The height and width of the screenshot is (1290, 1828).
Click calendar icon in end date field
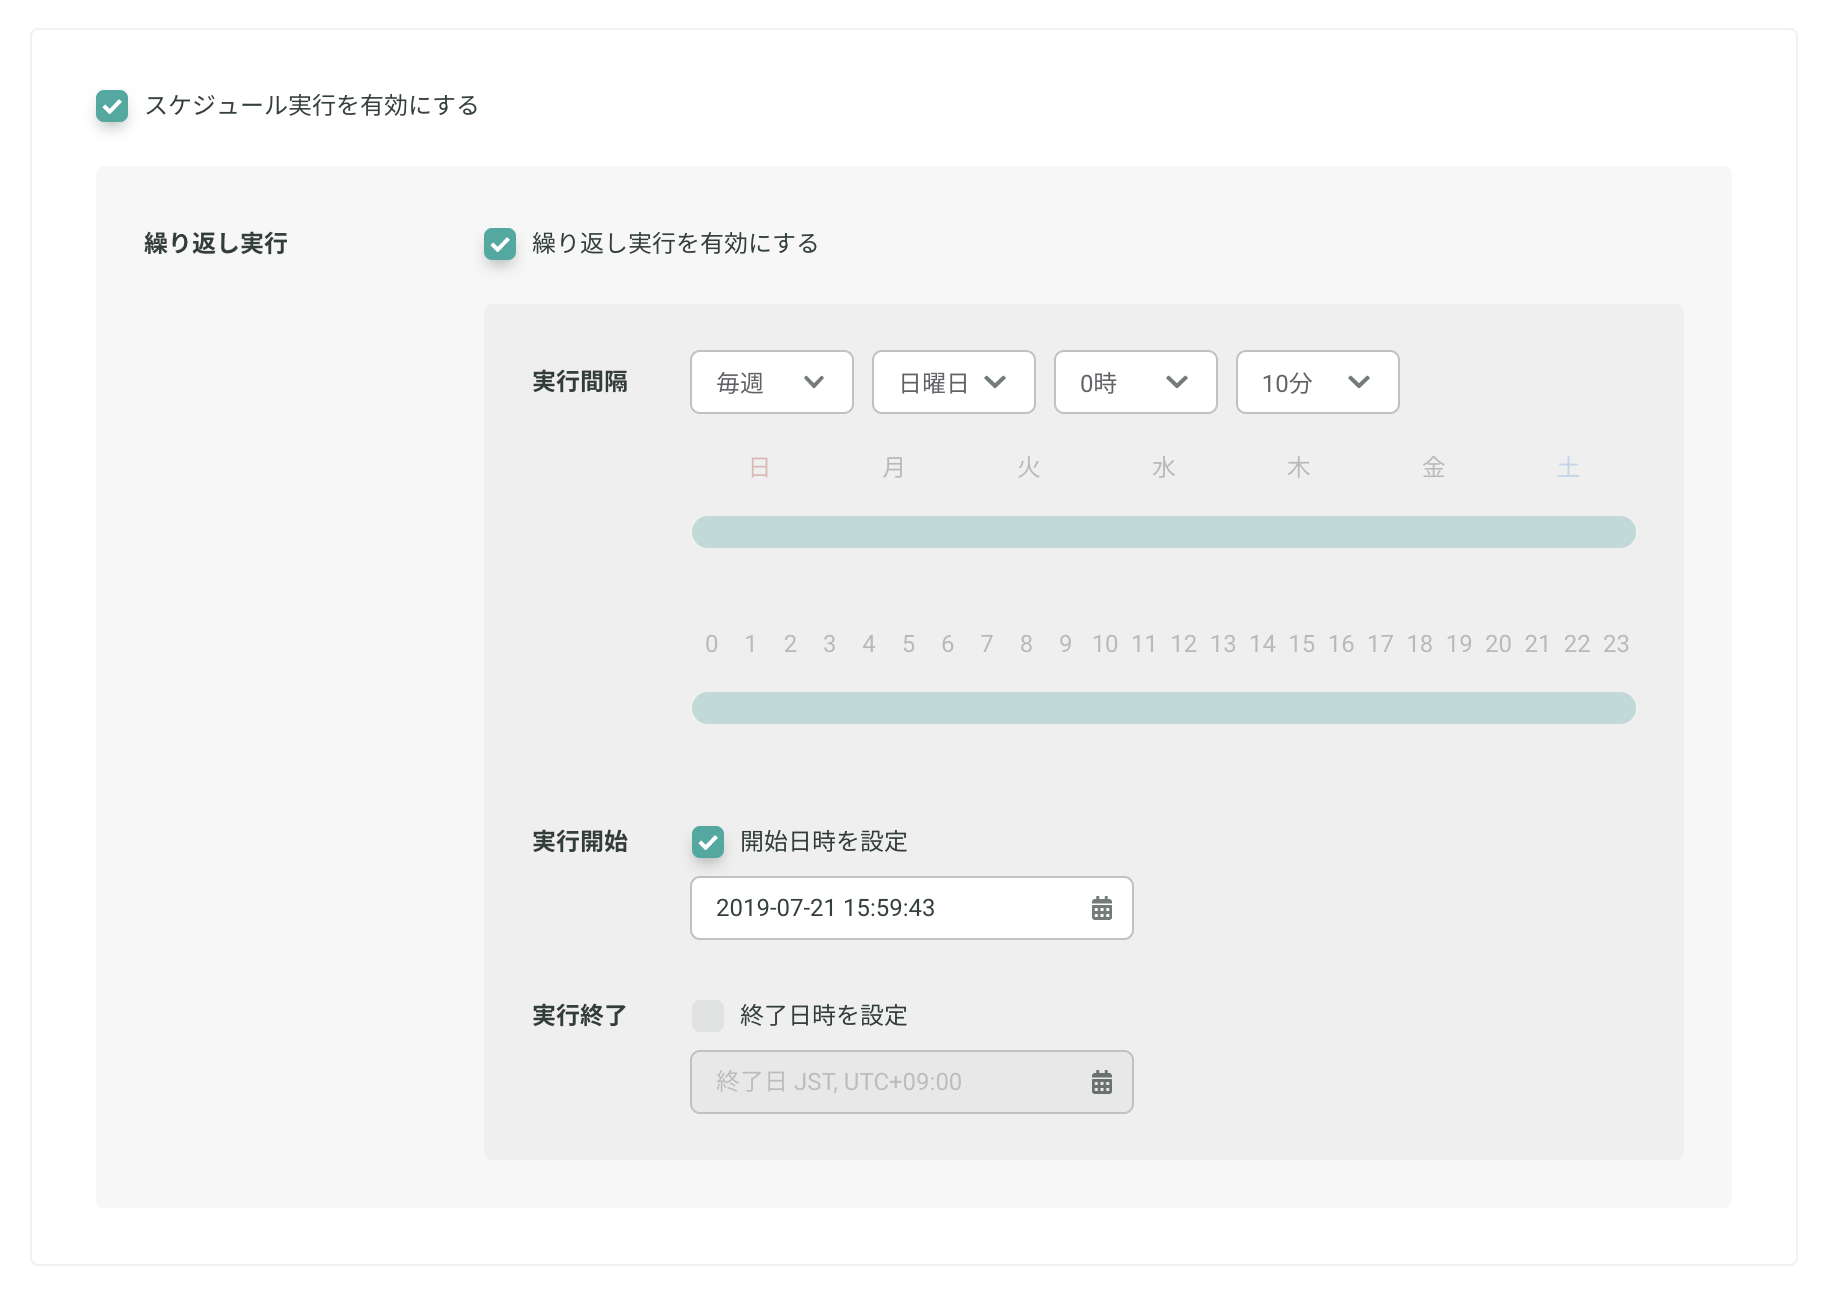click(1102, 1082)
